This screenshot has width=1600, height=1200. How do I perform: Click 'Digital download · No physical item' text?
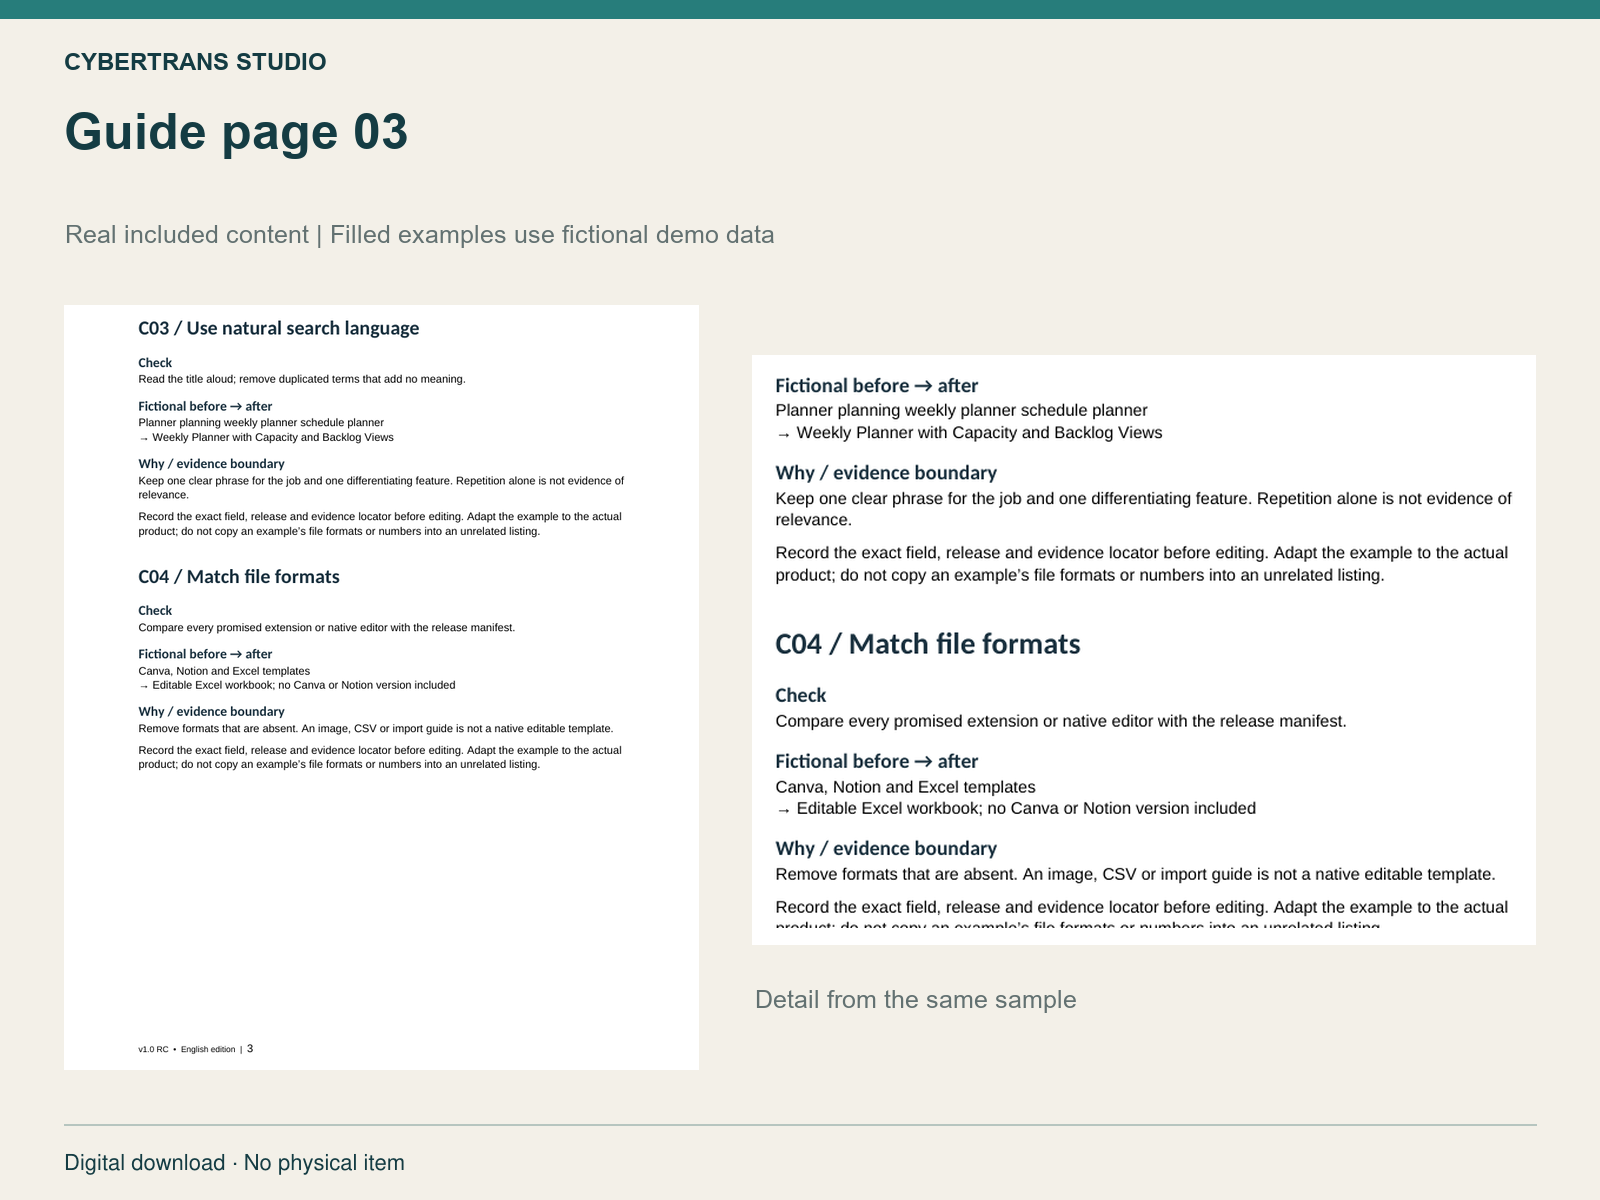tap(235, 1163)
